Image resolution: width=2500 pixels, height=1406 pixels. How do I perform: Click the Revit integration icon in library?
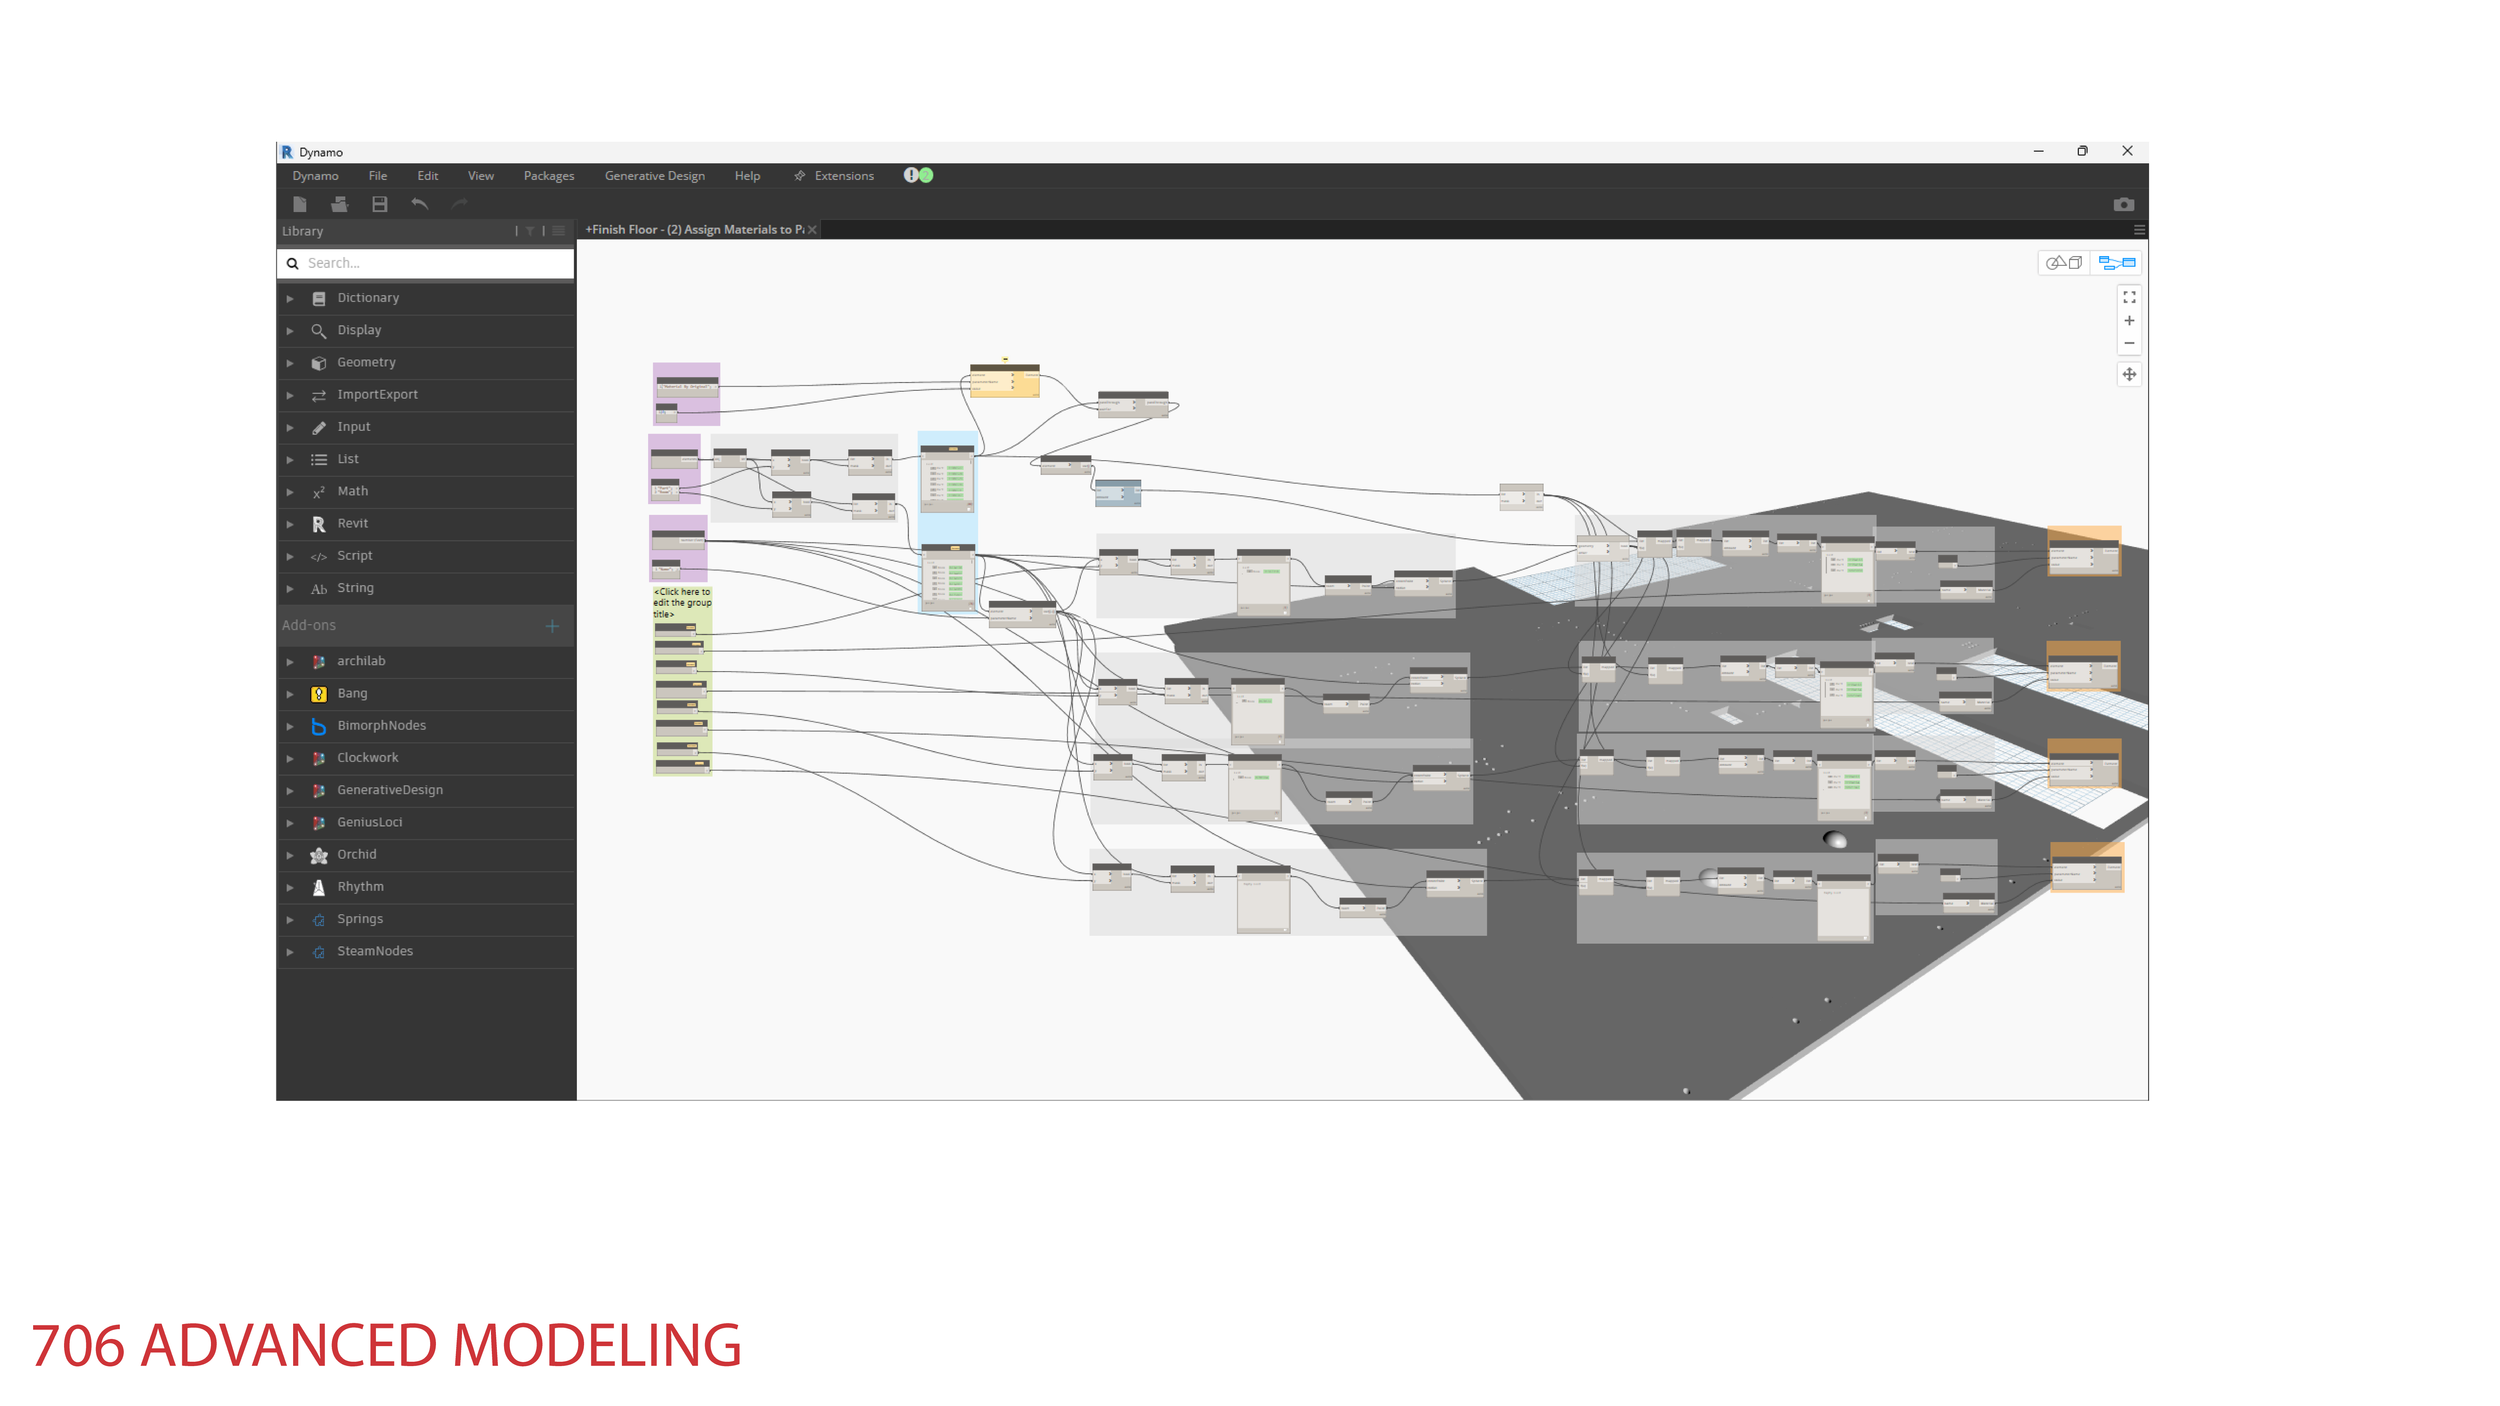(319, 524)
